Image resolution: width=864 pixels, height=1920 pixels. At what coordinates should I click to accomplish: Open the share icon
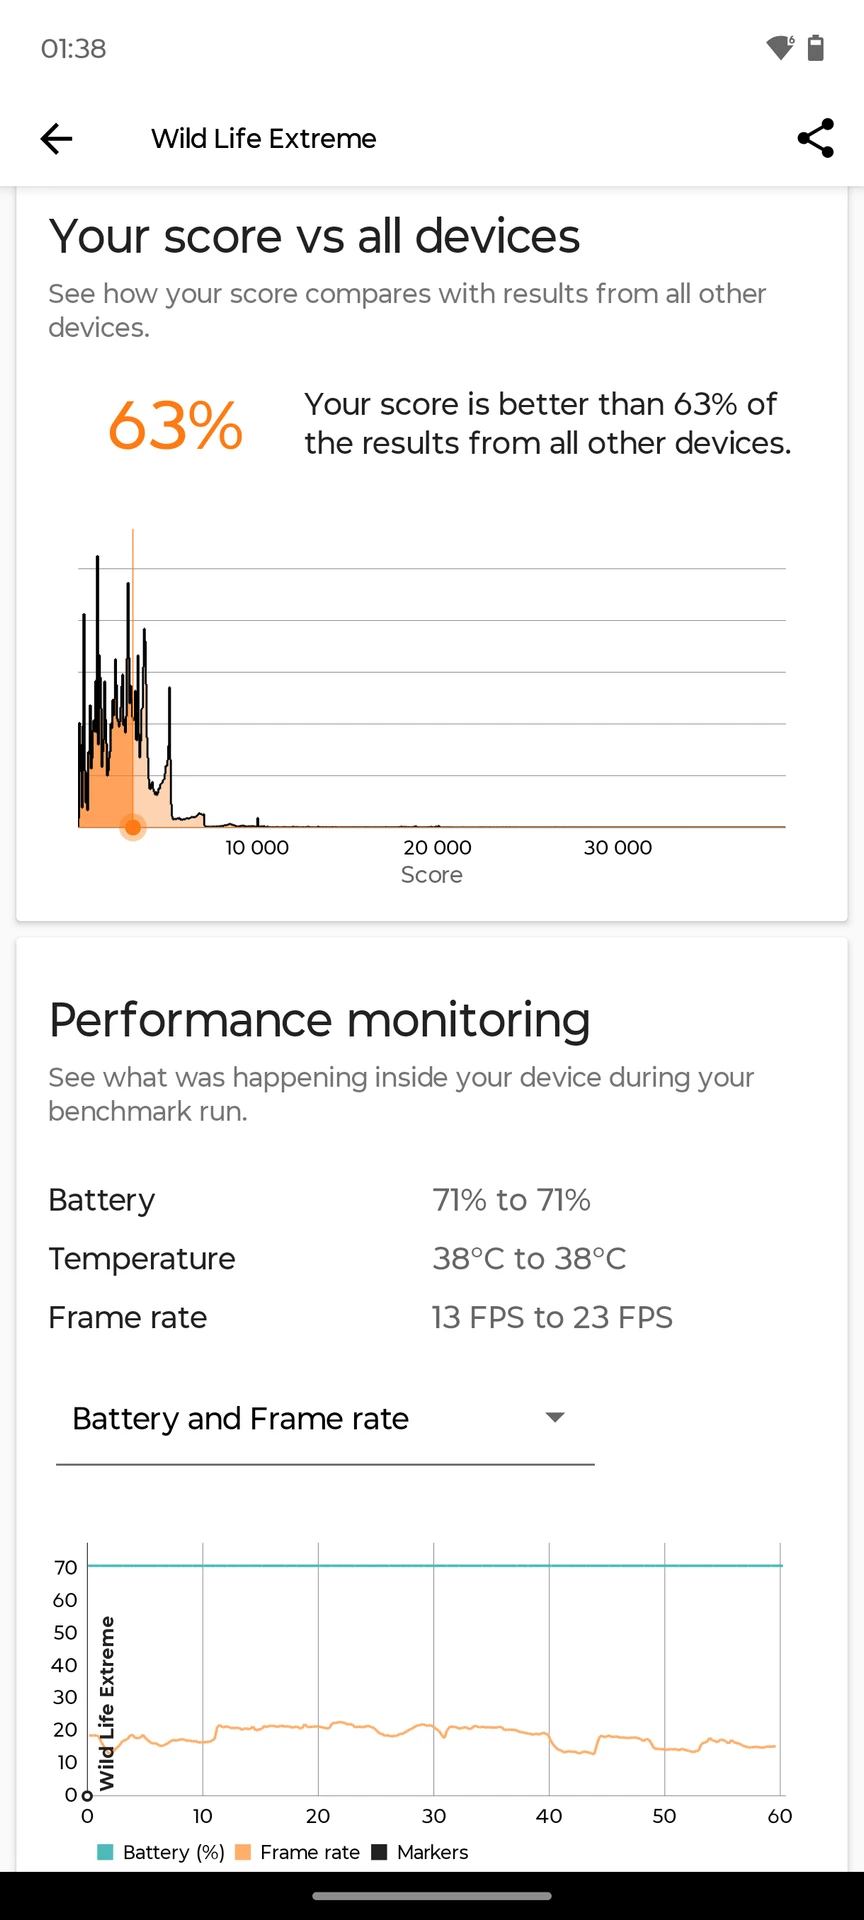pos(816,138)
